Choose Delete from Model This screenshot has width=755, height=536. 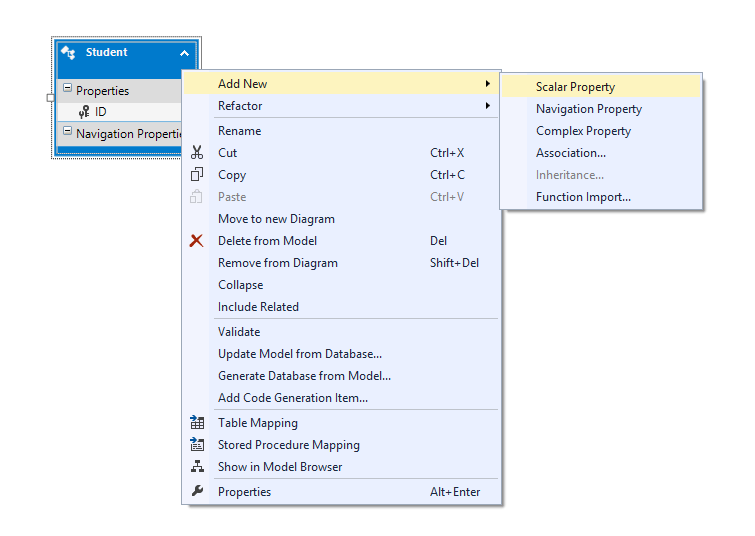(341, 241)
